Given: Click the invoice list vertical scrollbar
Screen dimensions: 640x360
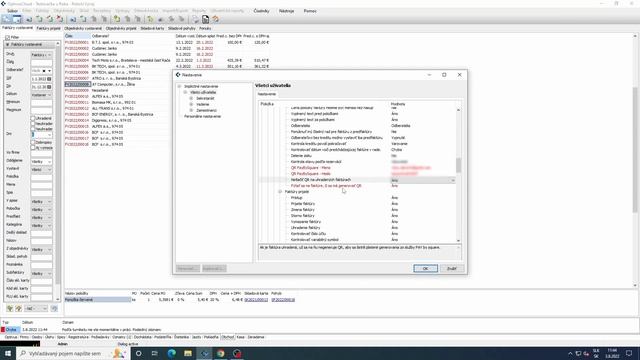Looking at the screenshot, I should coord(635,149).
